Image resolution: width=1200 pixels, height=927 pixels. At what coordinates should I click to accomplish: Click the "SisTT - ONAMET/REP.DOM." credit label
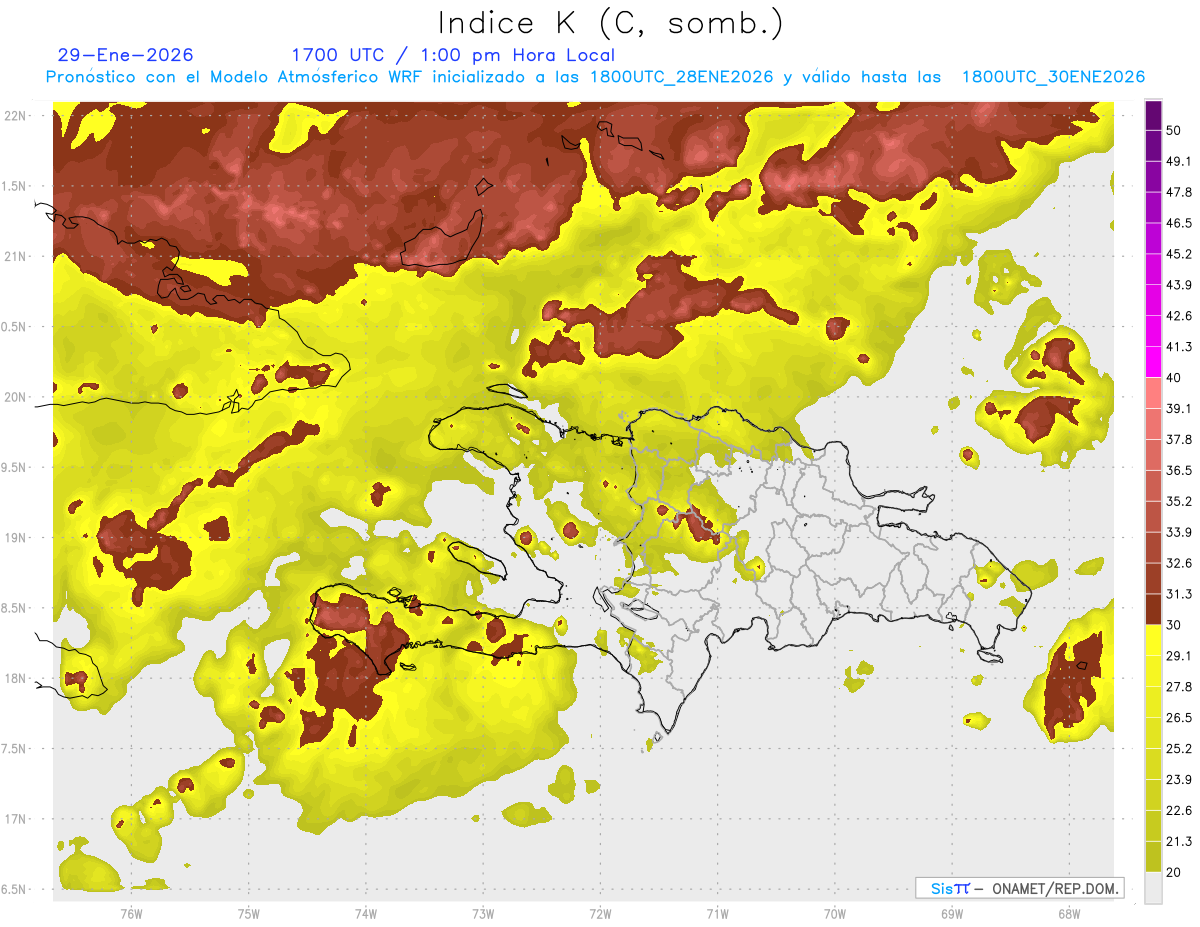pyautogui.click(x=1020, y=888)
